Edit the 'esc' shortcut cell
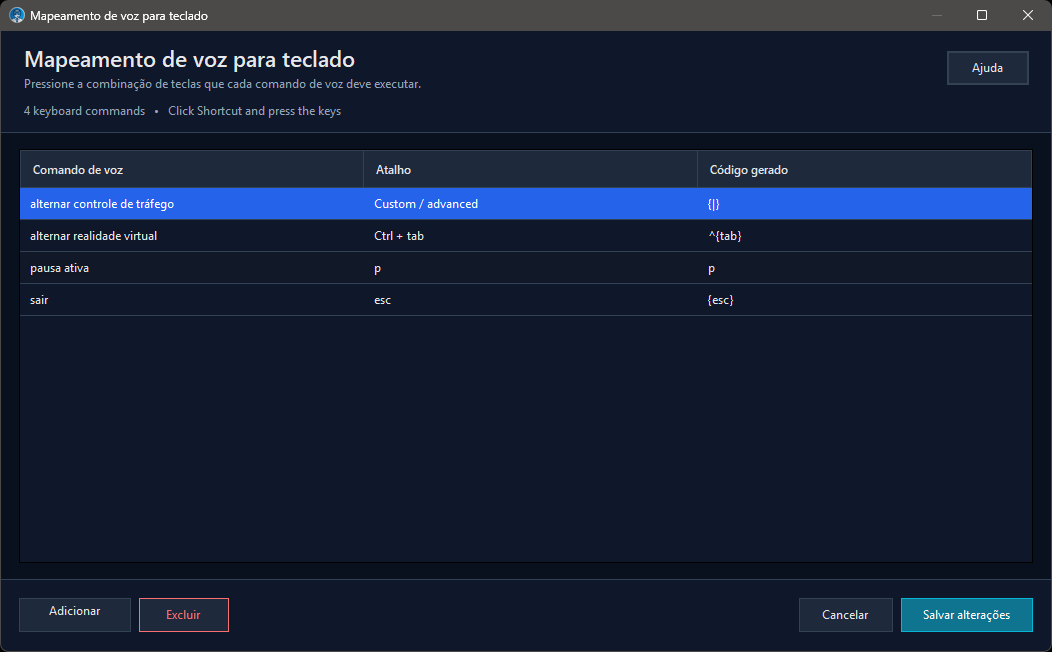Screen dimensions: 1052x652 [530, 300]
